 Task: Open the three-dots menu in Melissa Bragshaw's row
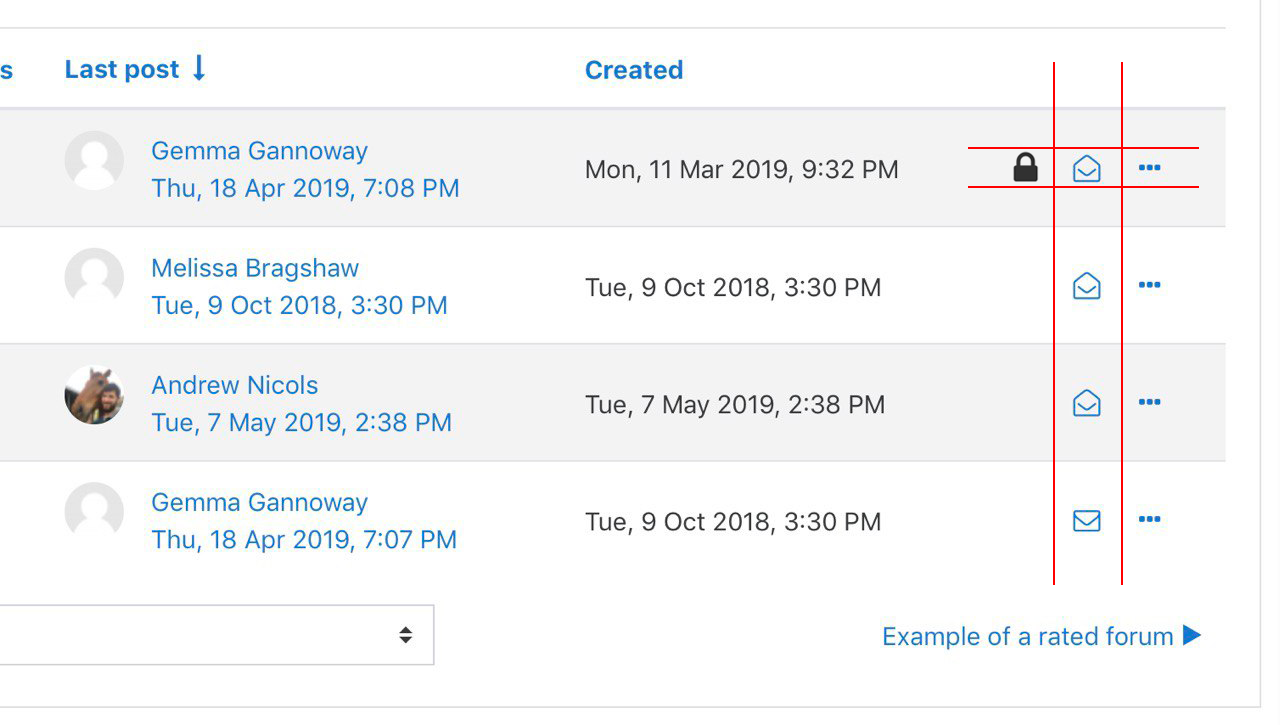[x=1150, y=285]
